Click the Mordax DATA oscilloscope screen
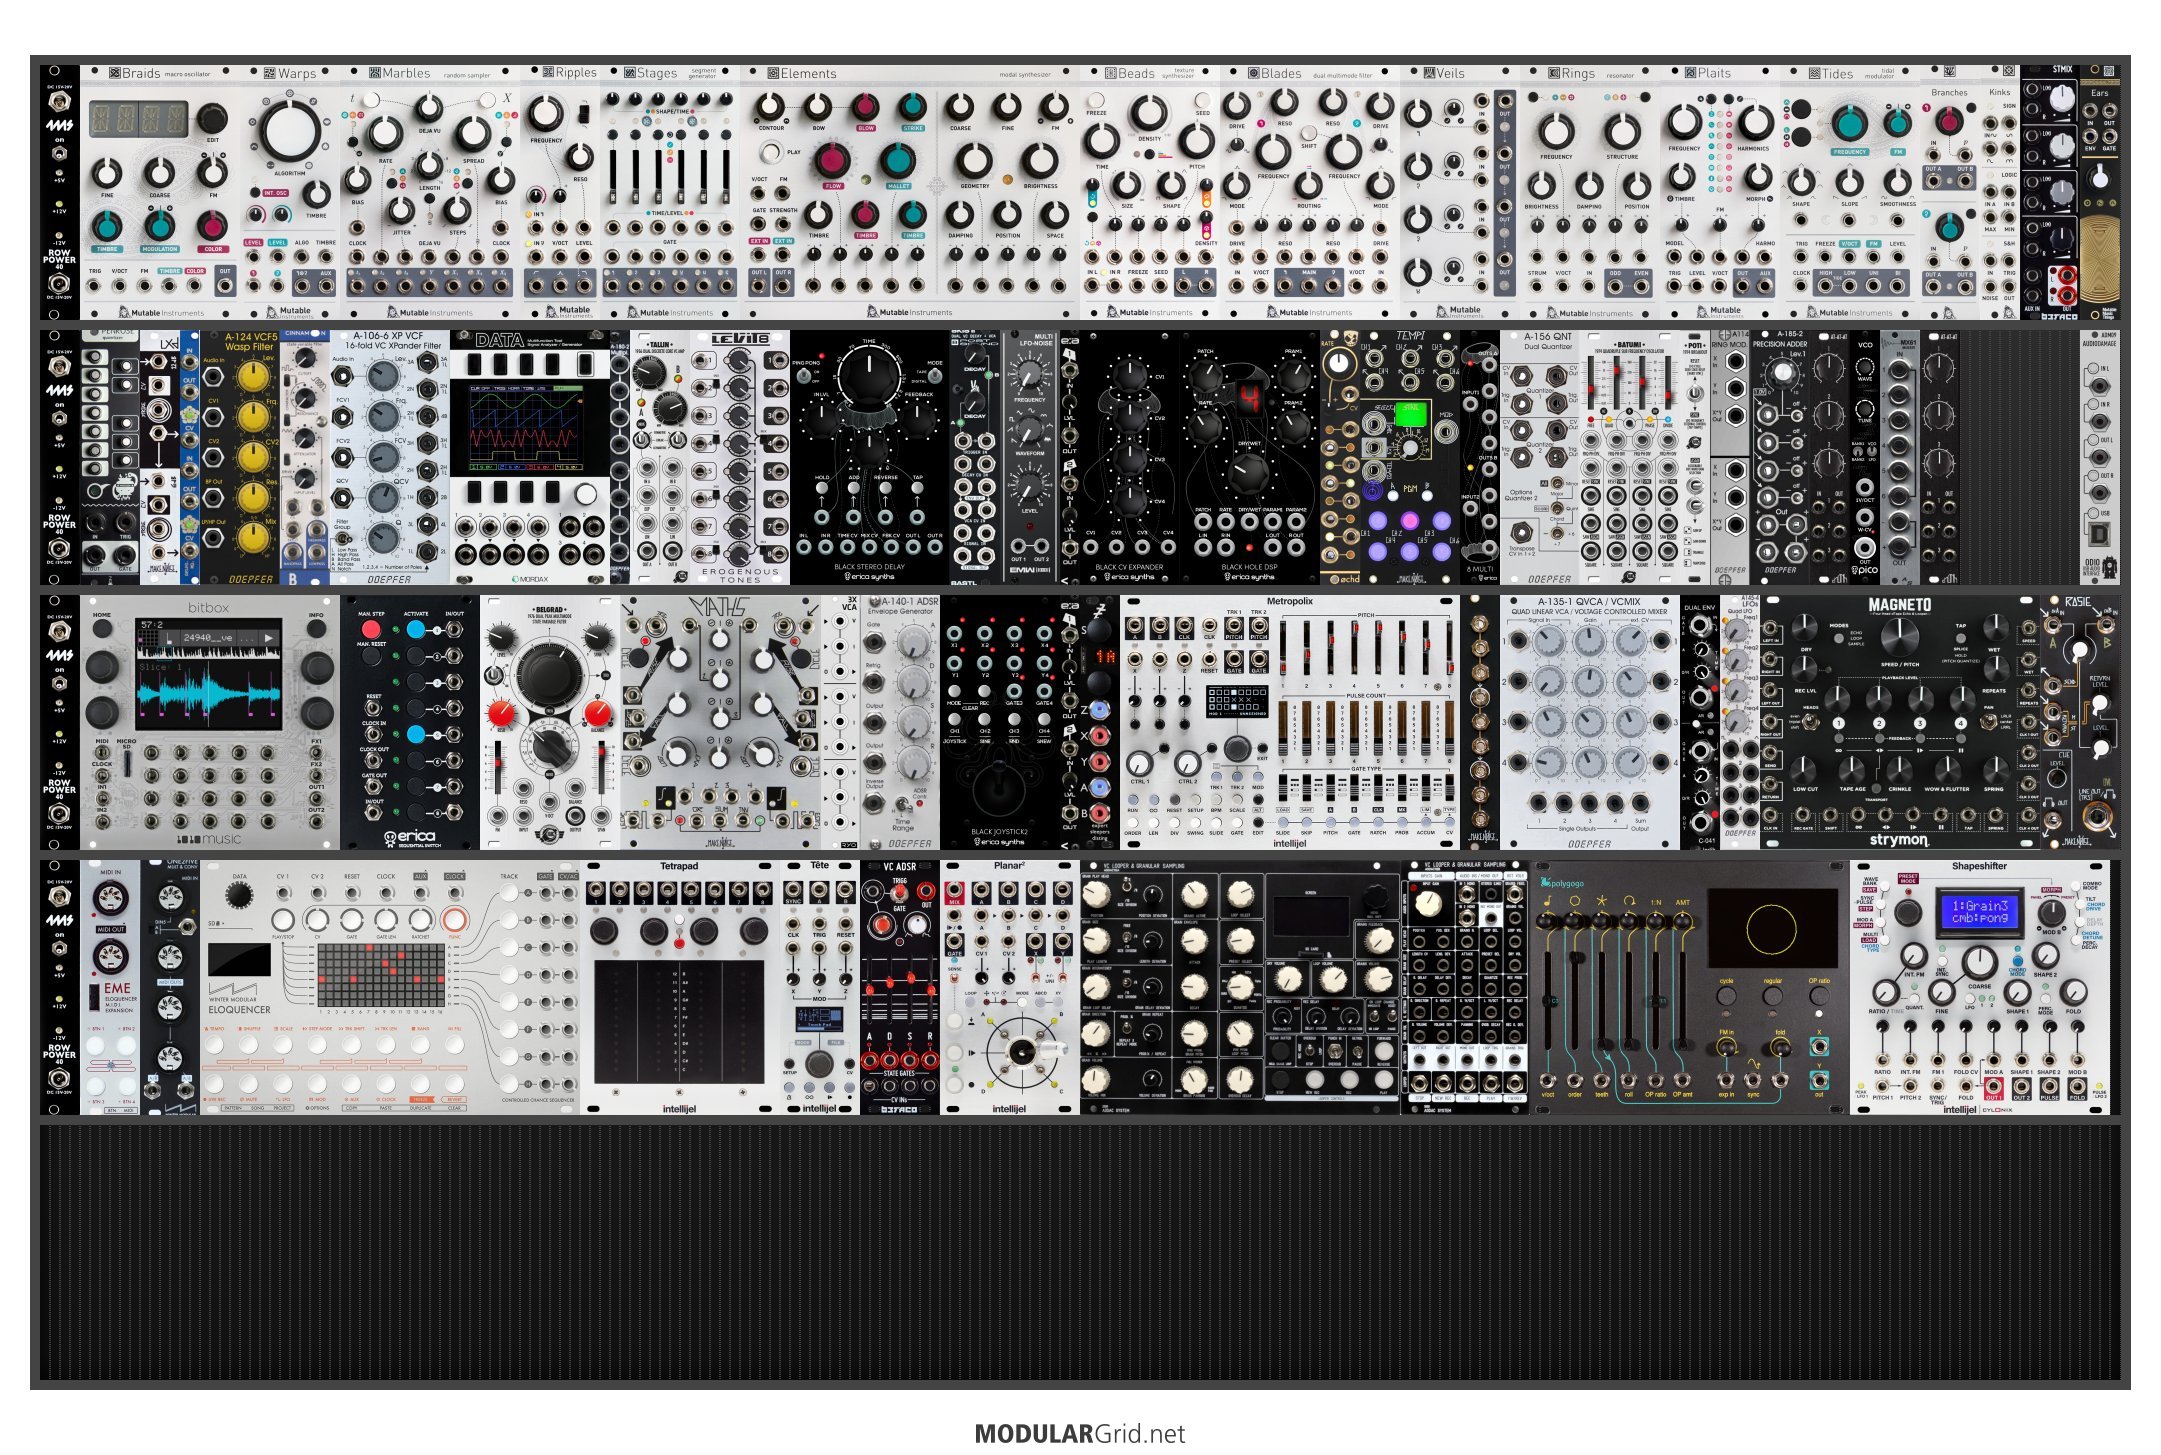 [x=528, y=427]
